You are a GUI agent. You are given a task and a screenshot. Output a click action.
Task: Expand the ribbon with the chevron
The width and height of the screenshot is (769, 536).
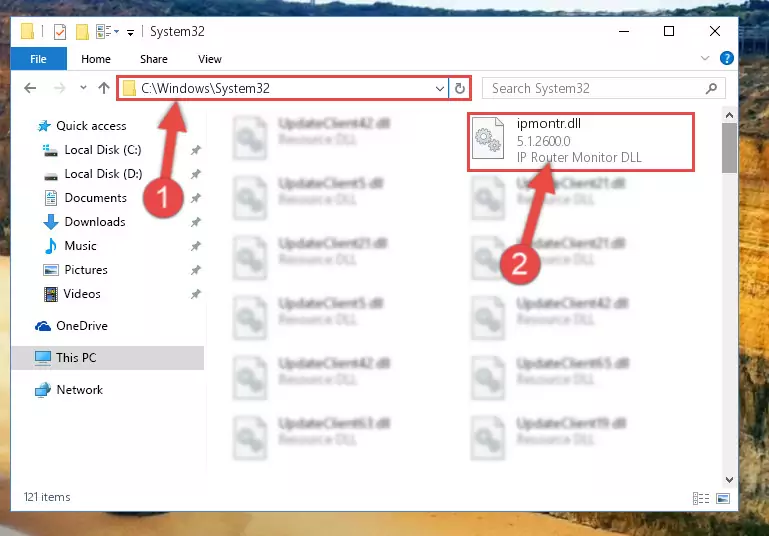click(705, 58)
